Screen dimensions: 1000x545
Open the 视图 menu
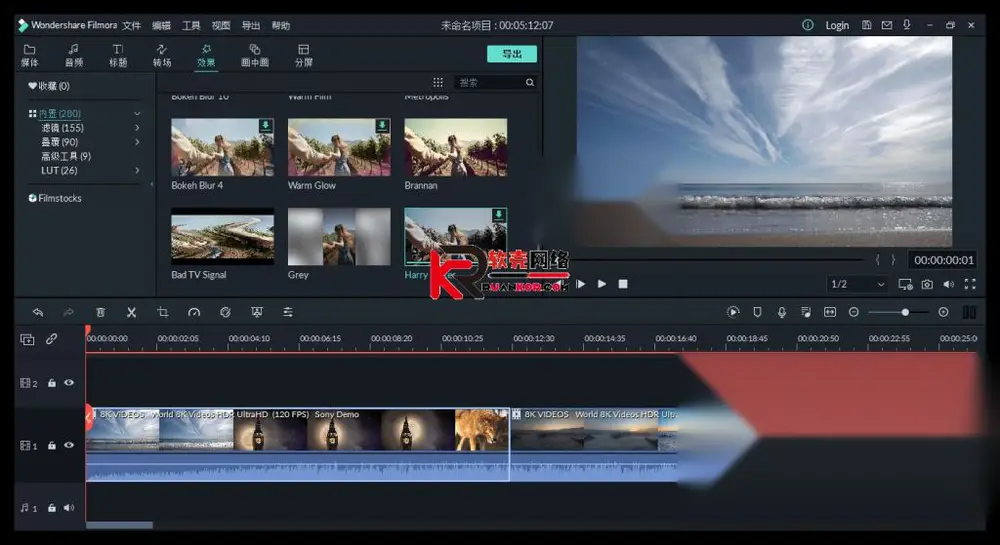pyautogui.click(x=221, y=25)
